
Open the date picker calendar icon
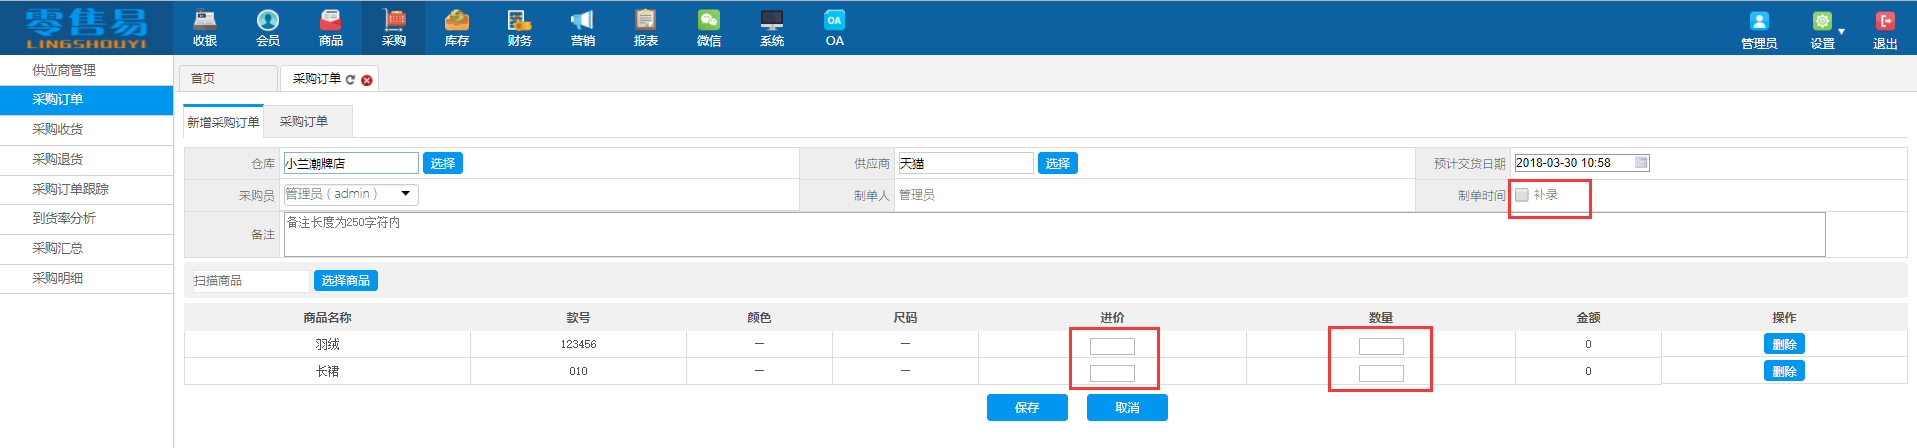click(1641, 162)
